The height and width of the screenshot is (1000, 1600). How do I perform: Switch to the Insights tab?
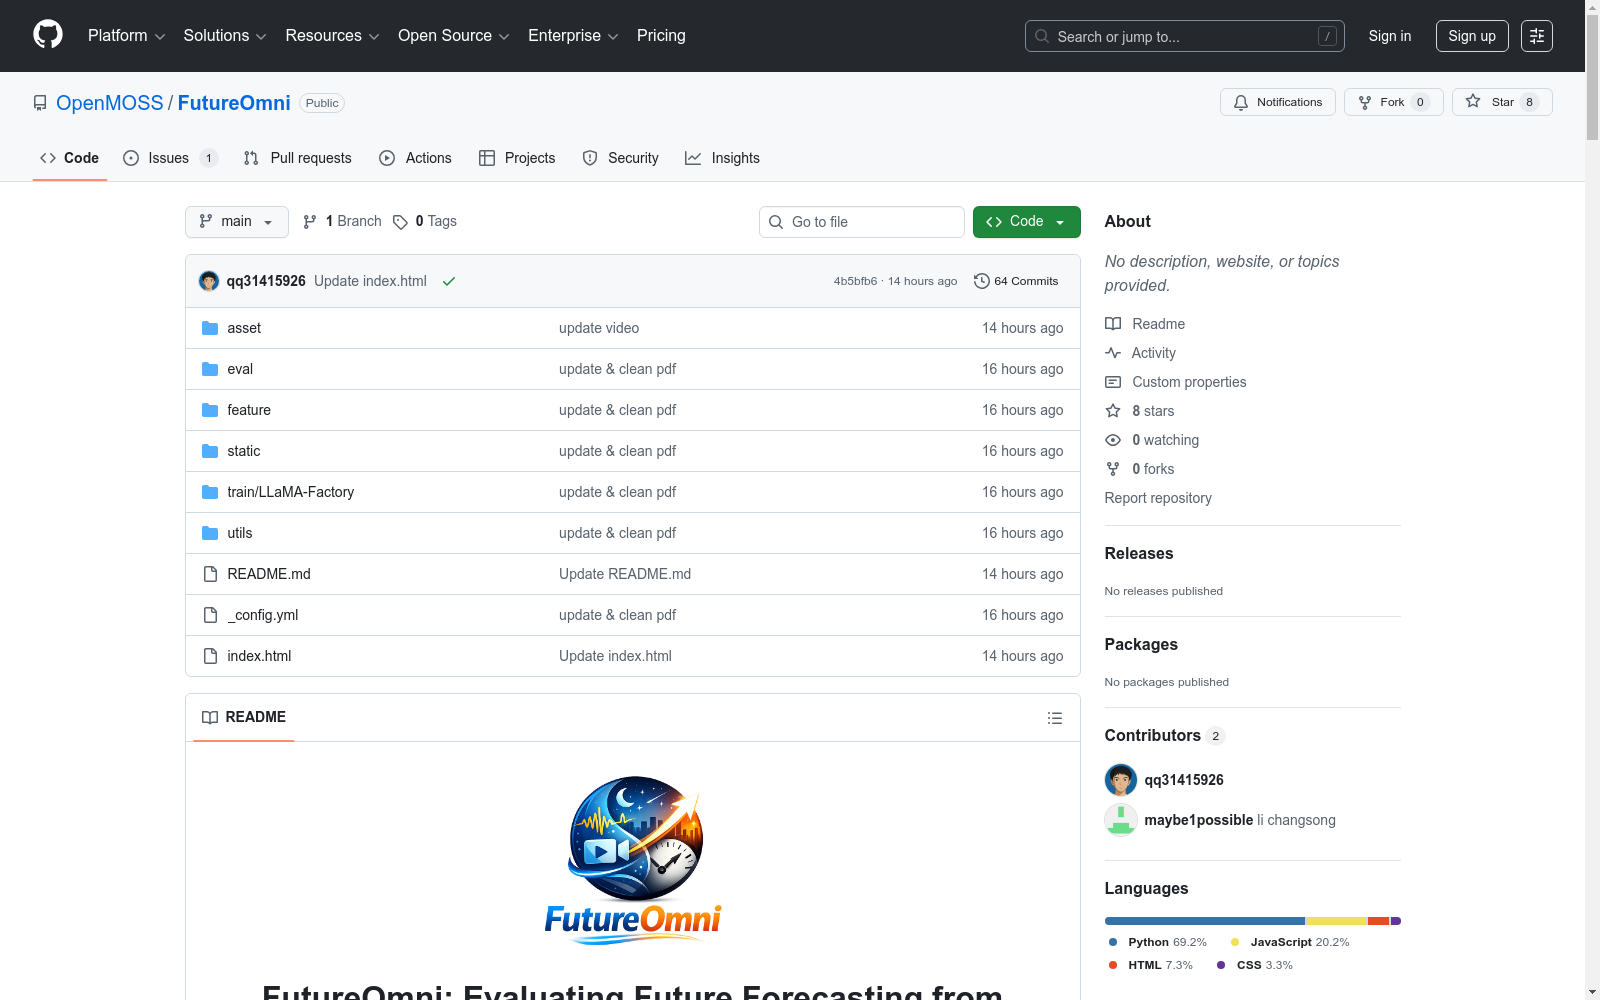(x=722, y=158)
